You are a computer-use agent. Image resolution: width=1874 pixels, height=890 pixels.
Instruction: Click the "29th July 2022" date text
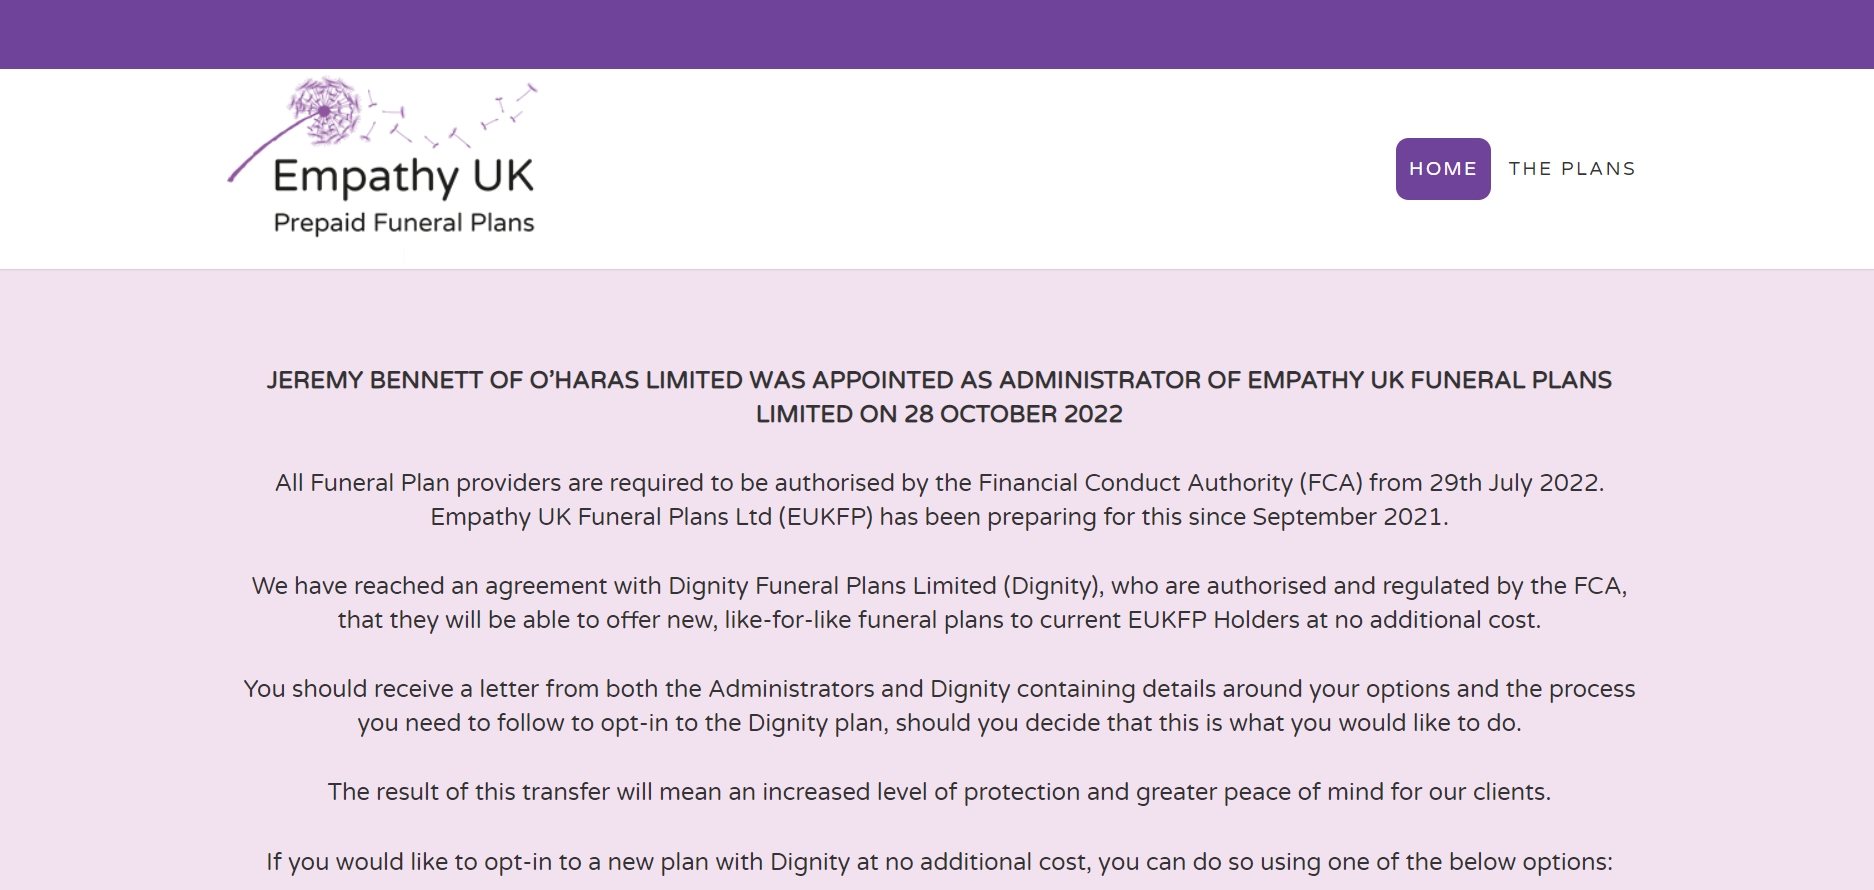click(1514, 483)
